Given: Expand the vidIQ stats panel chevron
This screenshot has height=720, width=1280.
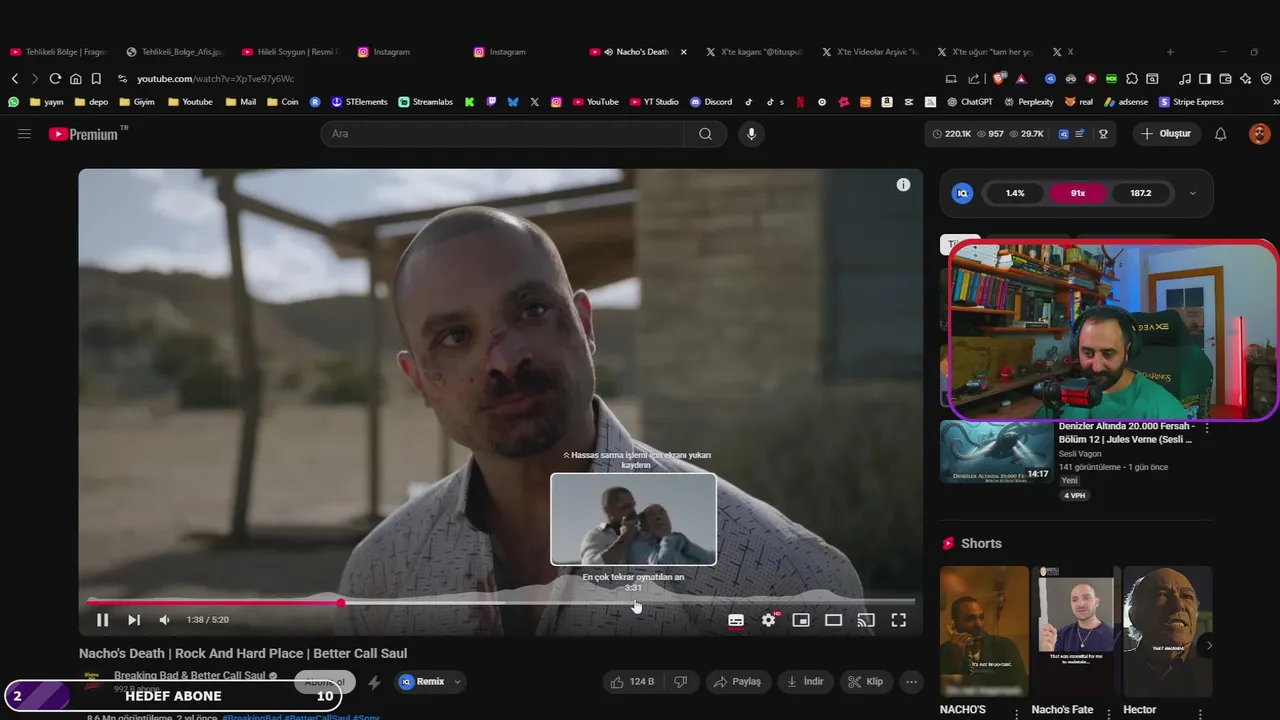Looking at the screenshot, I should pyautogui.click(x=1192, y=193).
